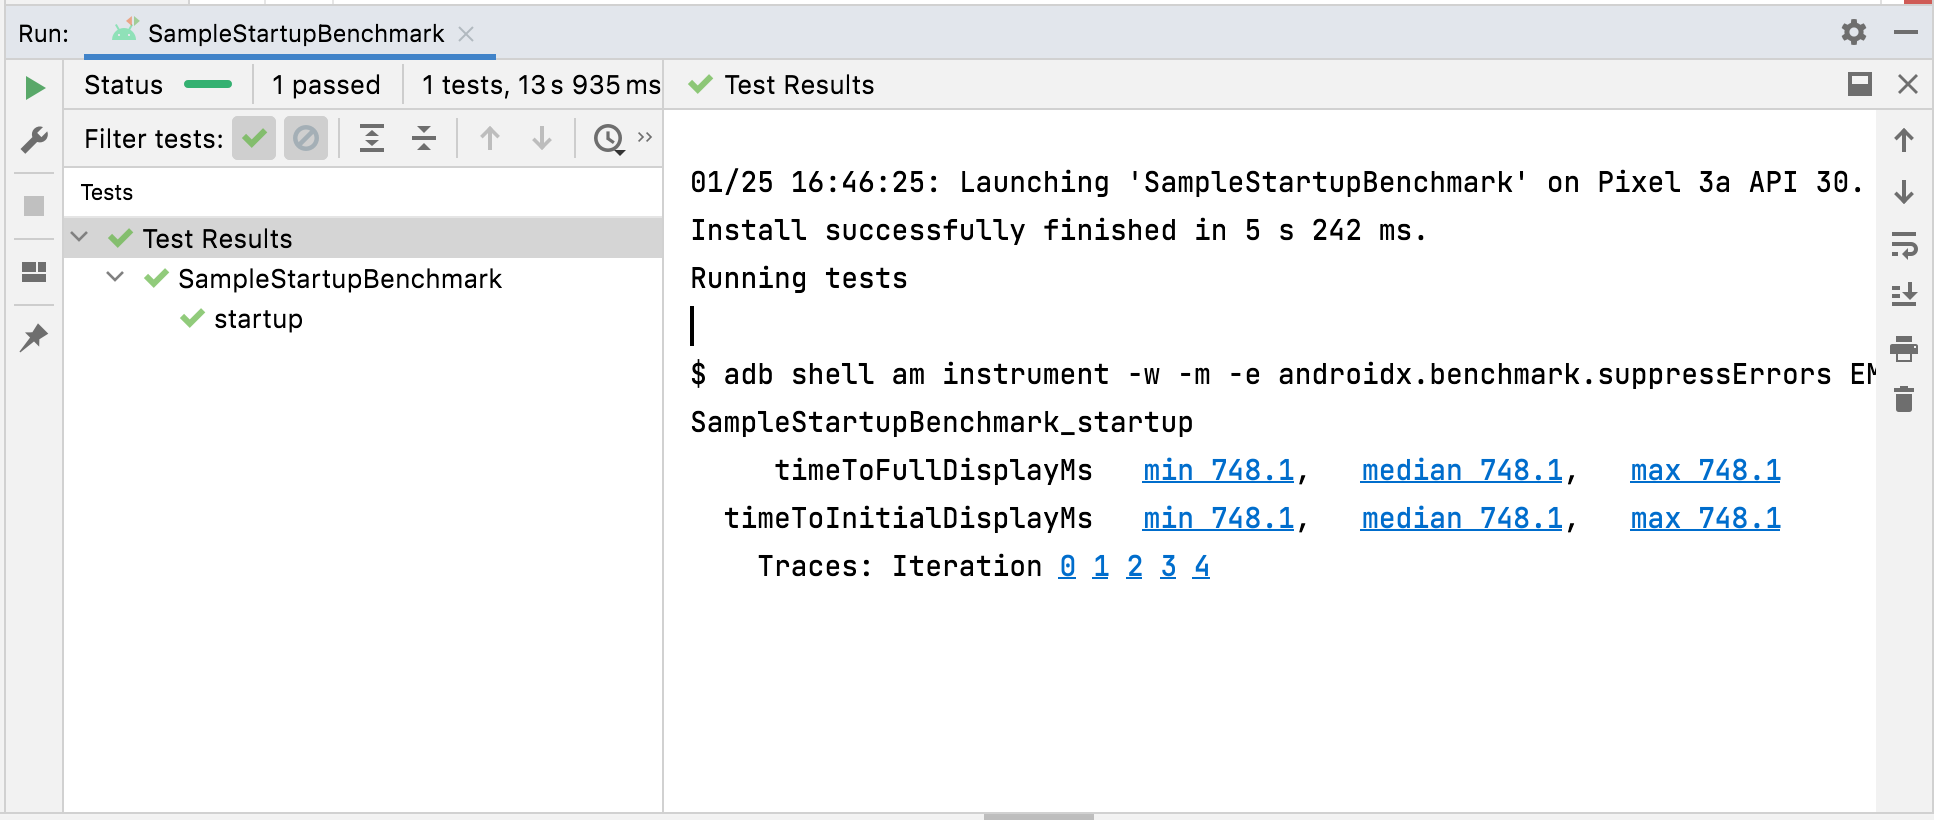This screenshot has width=1934, height=820.
Task: Toggle Show Passed tests filter
Action: click(254, 138)
